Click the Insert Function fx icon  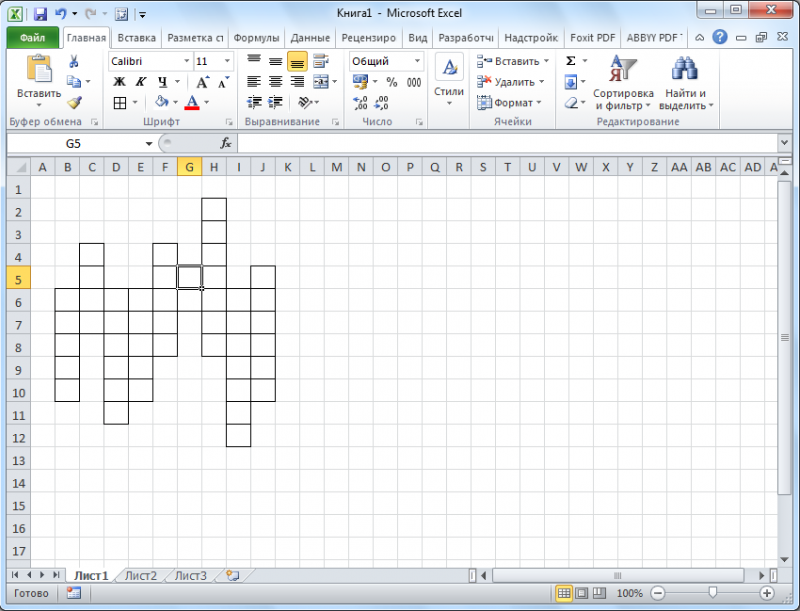[226, 143]
